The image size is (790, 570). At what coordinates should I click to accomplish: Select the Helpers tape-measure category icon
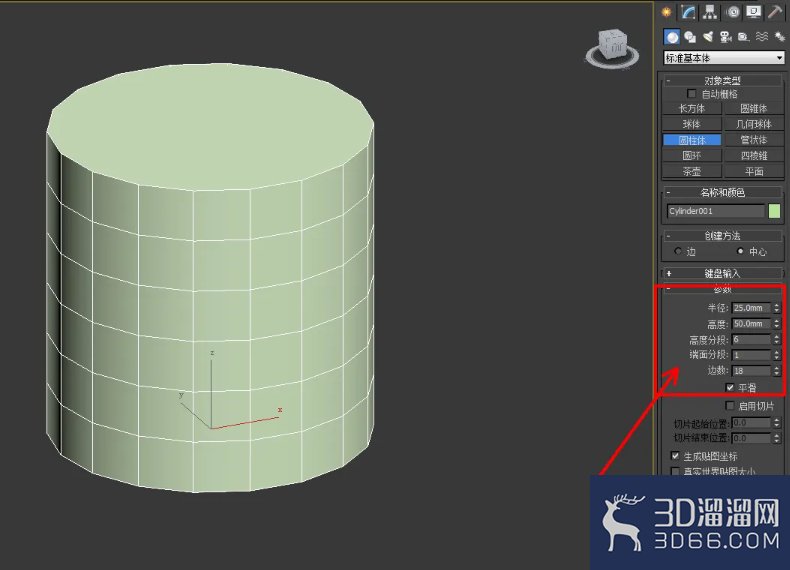coord(743,37)
